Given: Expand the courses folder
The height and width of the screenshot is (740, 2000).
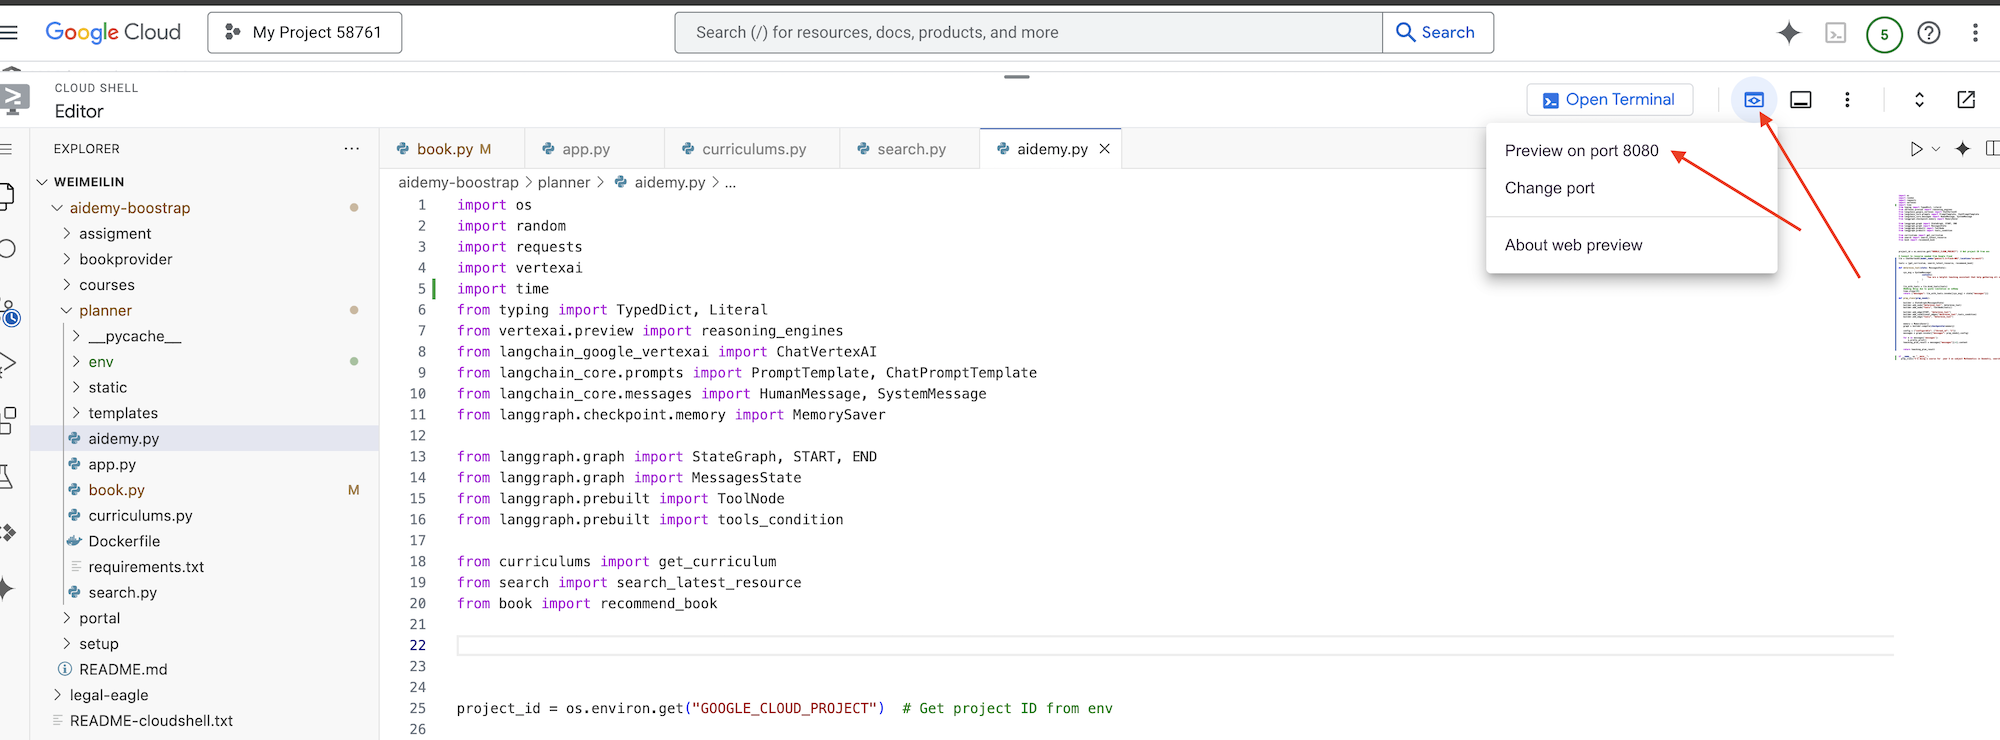Looking at the screenshot, I should [106, 285].
